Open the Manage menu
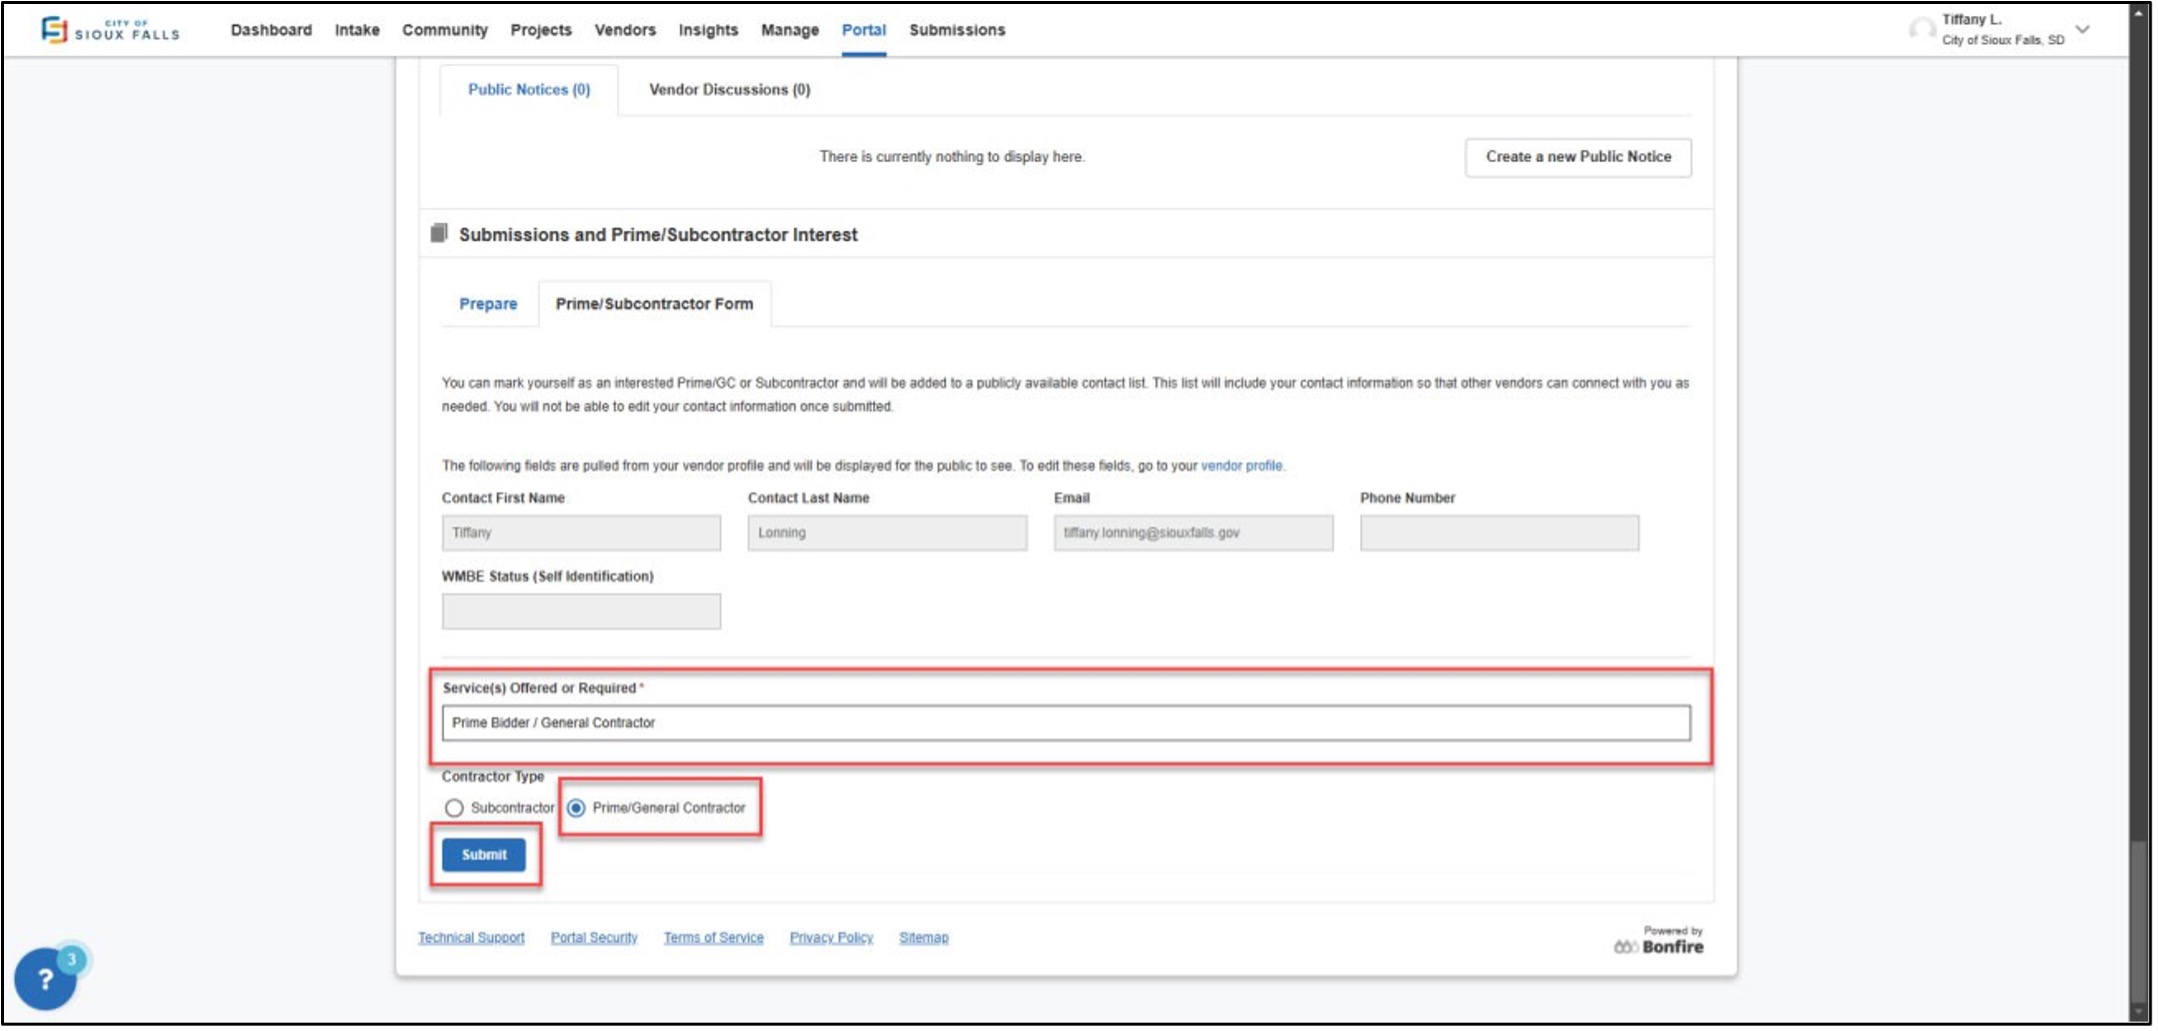This screenshot has height=1031, width=2158. coord(790,30)
